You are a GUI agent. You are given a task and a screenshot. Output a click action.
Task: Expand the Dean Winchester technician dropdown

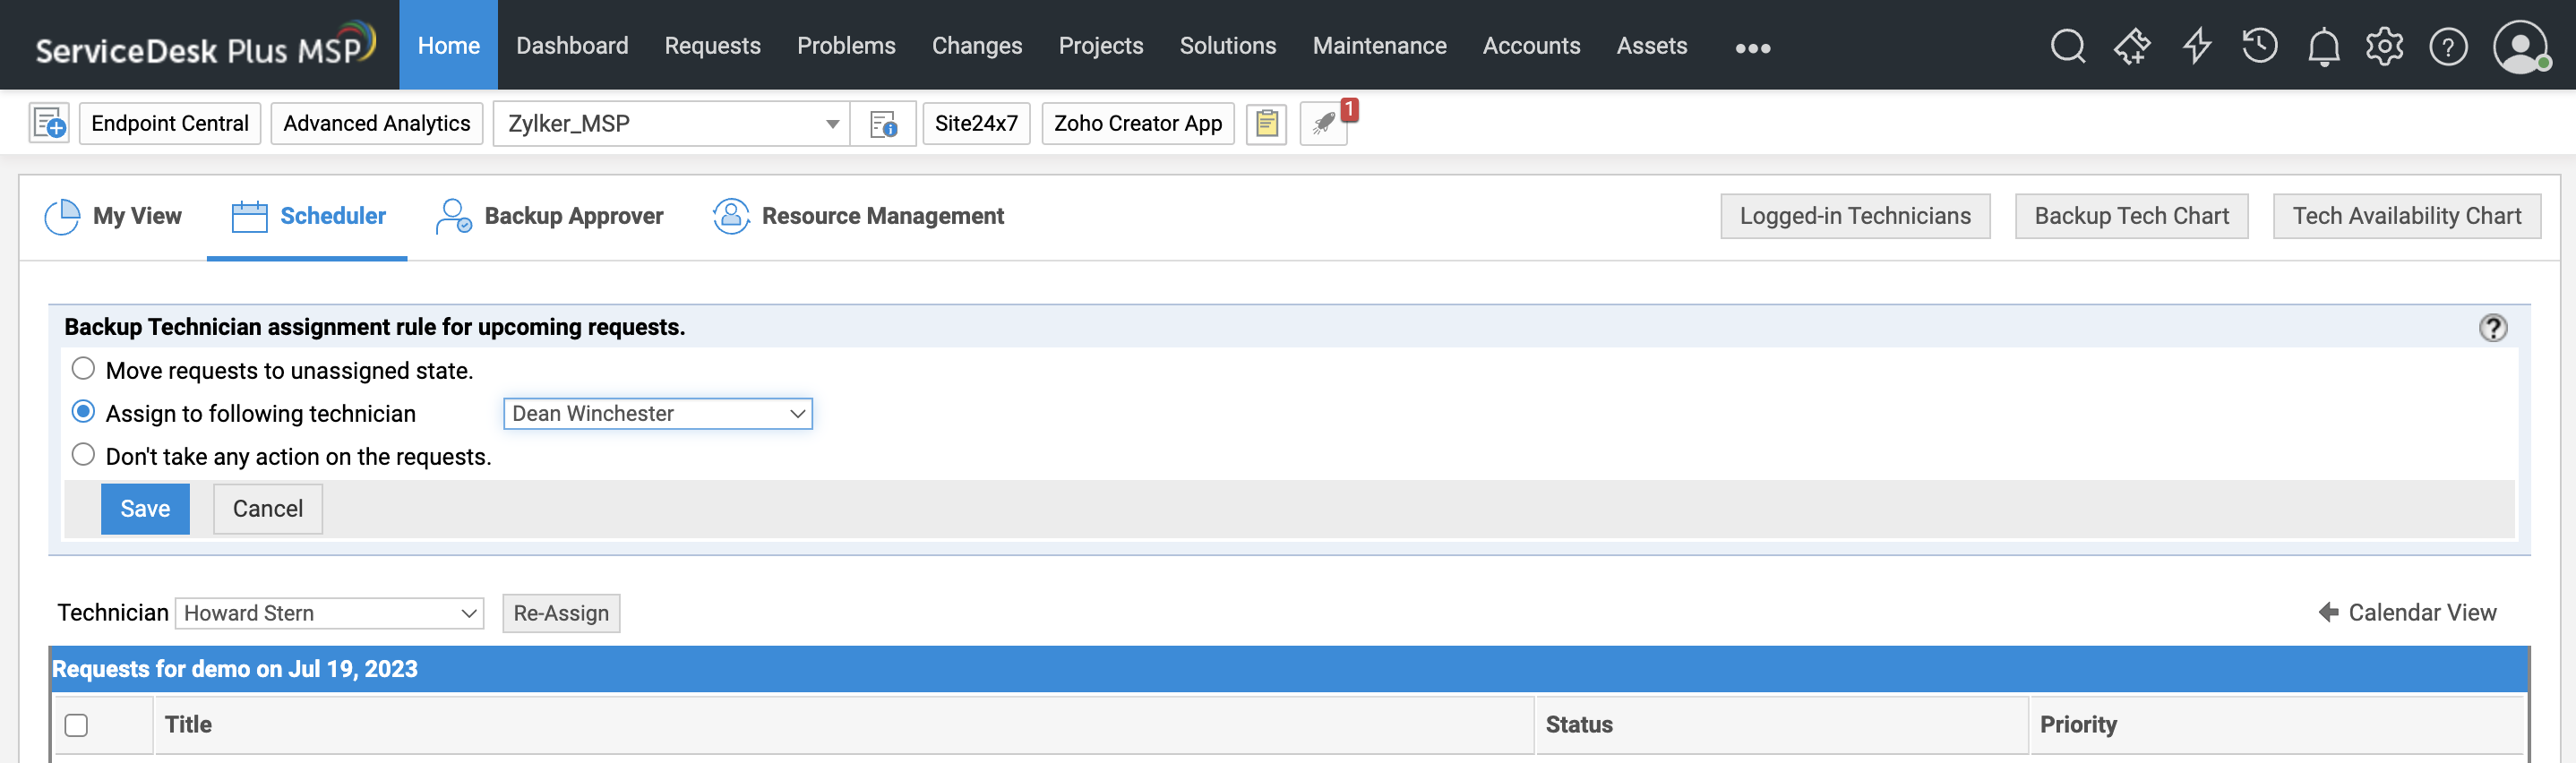click(x=657, y=414)
